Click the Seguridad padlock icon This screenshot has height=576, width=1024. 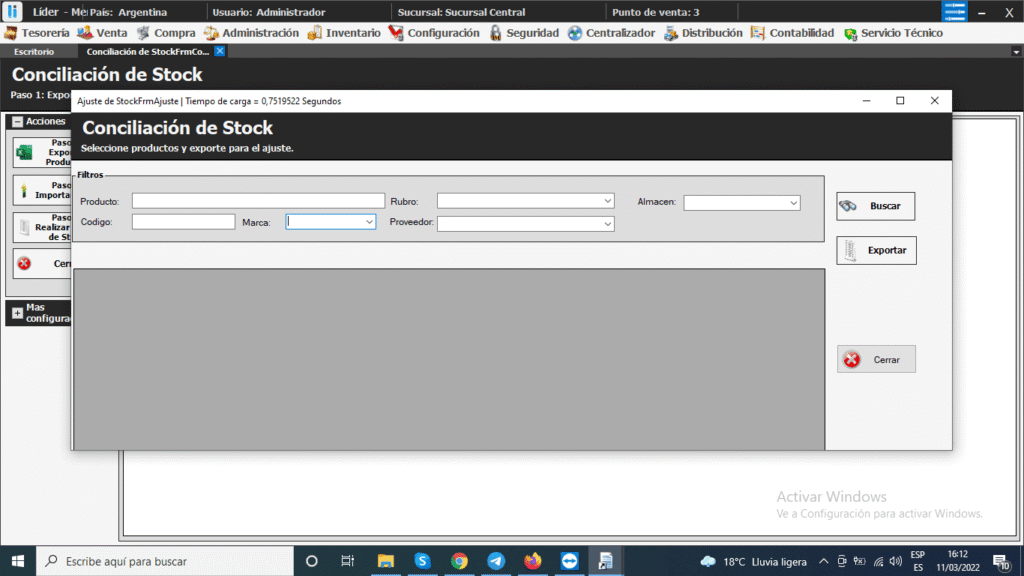(495, 33)
